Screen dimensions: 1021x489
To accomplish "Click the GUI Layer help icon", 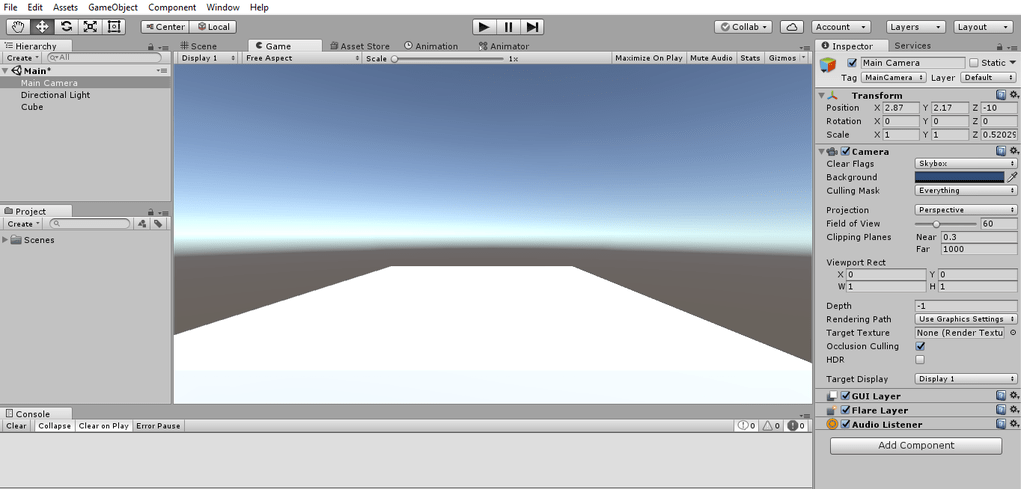I will (x=1001, y=396).
